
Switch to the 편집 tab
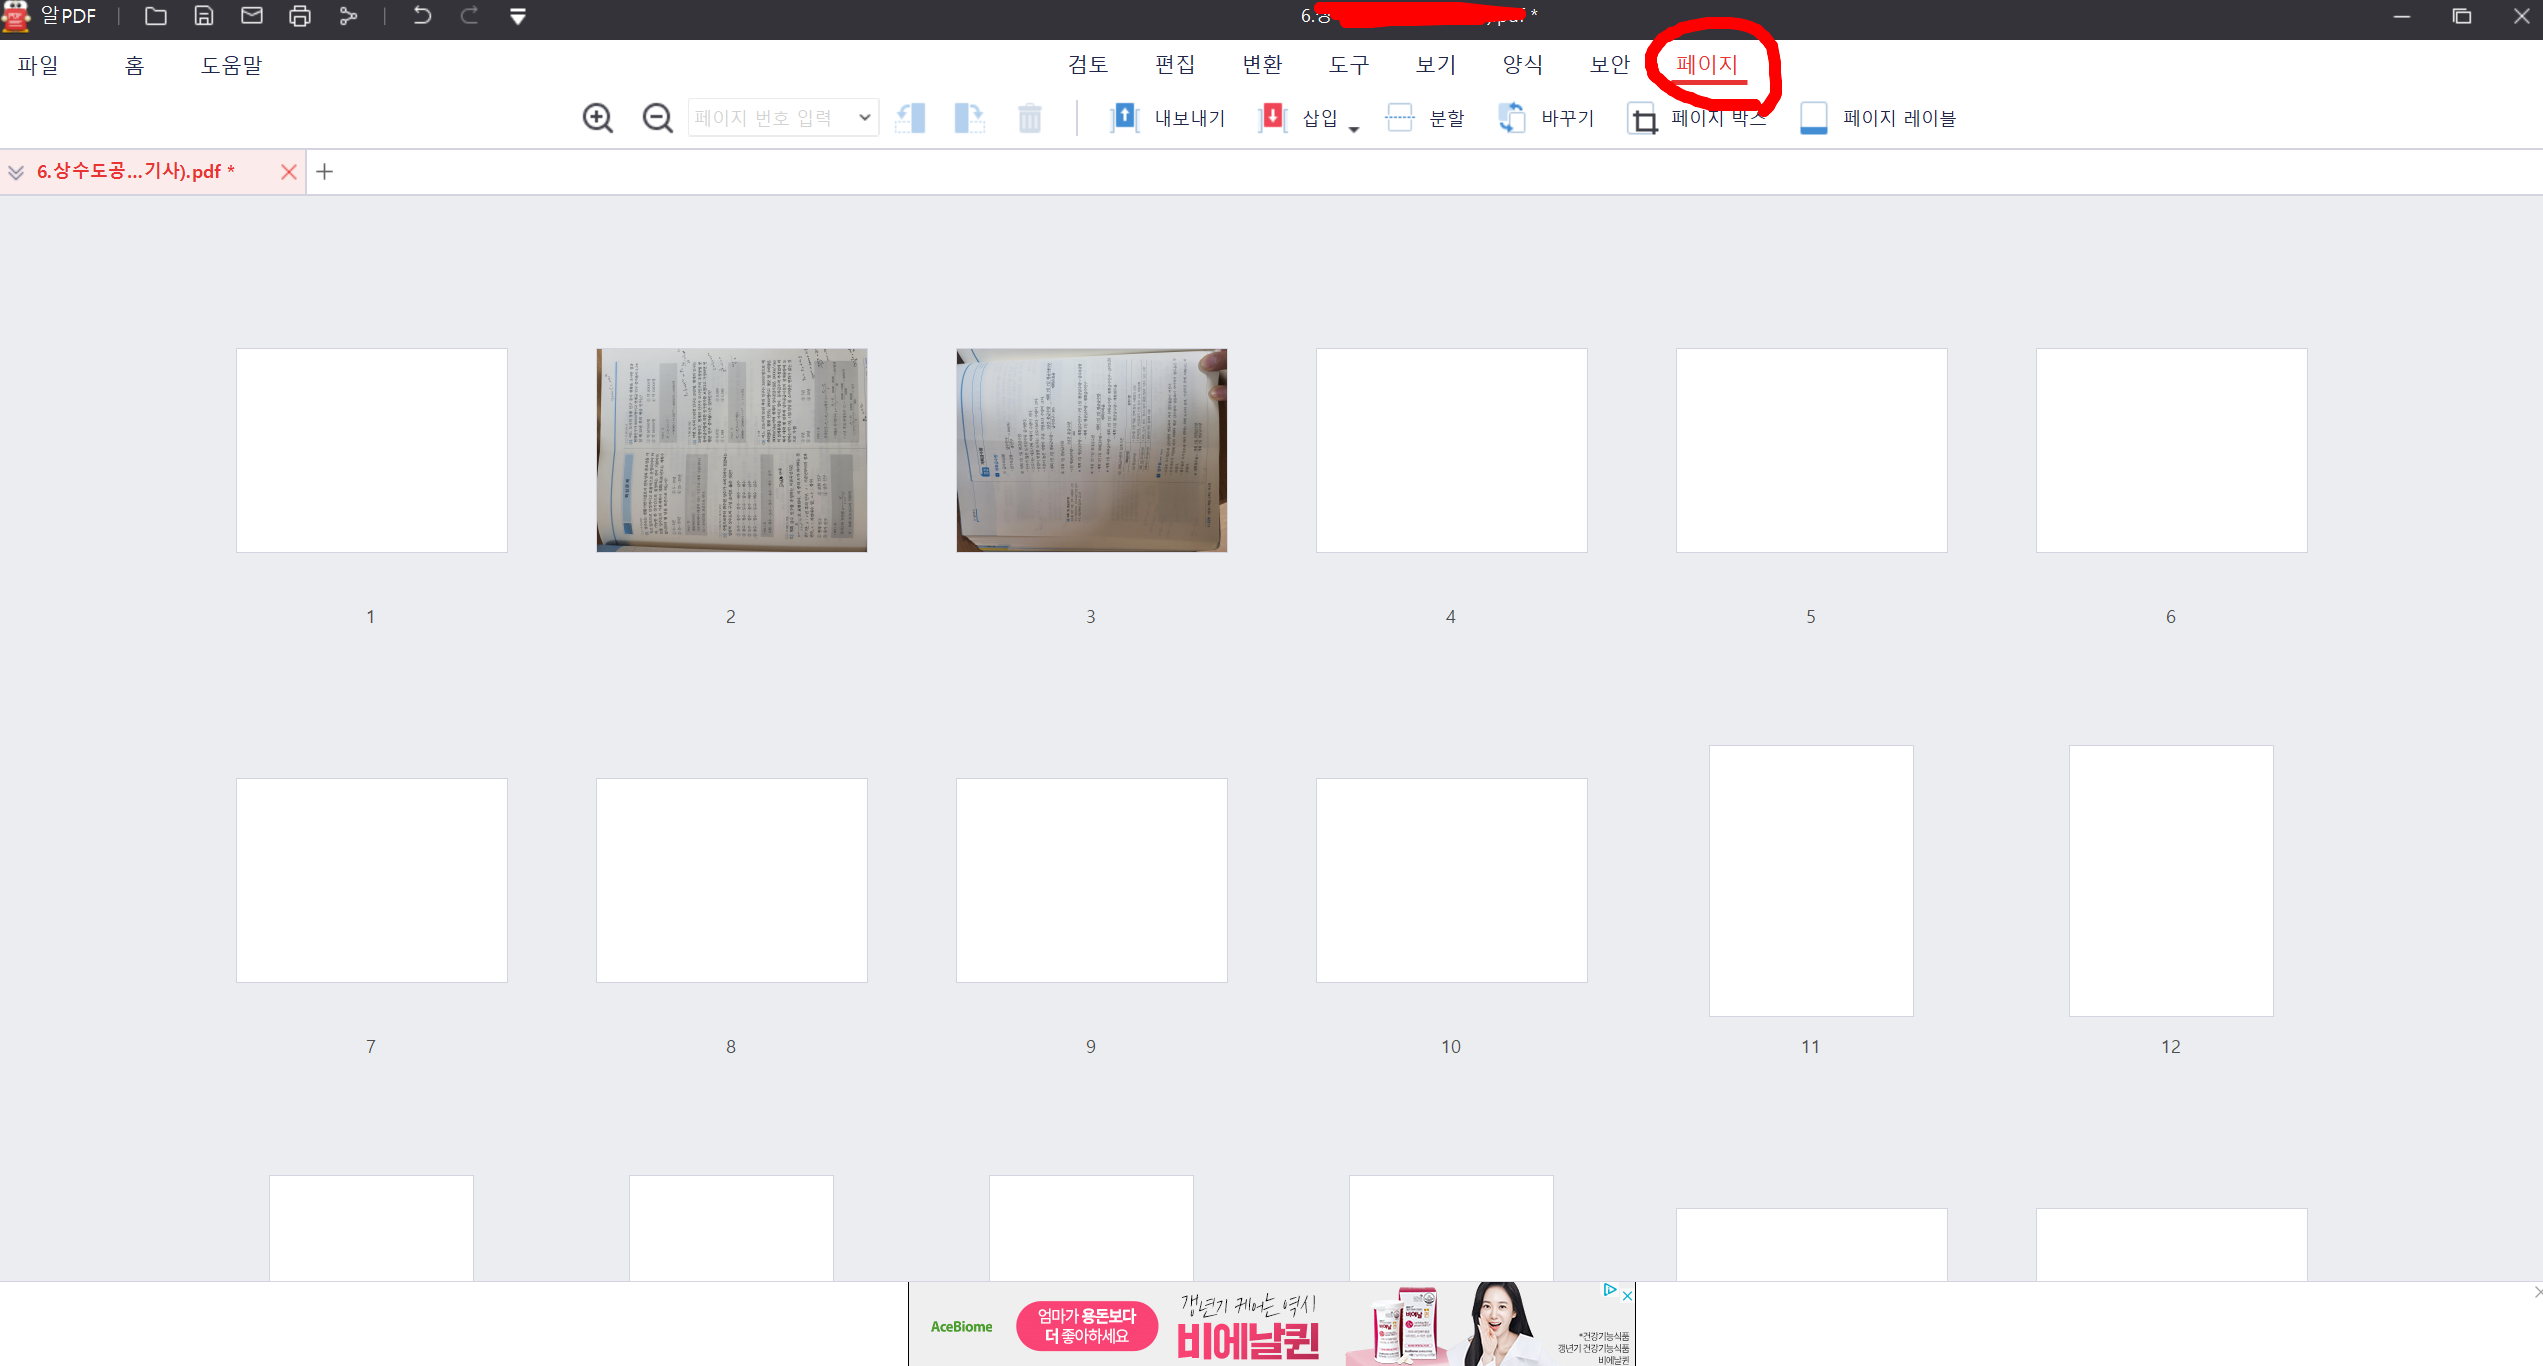coord(1175,65)
